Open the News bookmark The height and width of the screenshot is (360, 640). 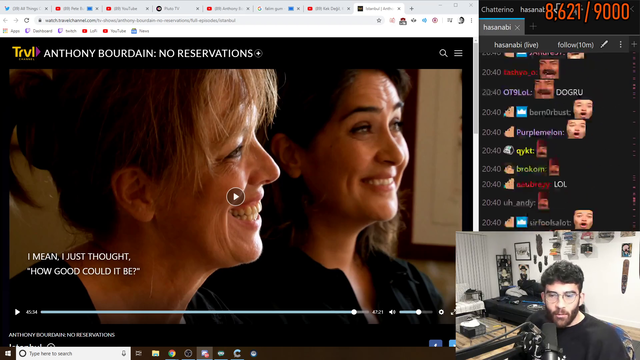click(x=140, y=31)
